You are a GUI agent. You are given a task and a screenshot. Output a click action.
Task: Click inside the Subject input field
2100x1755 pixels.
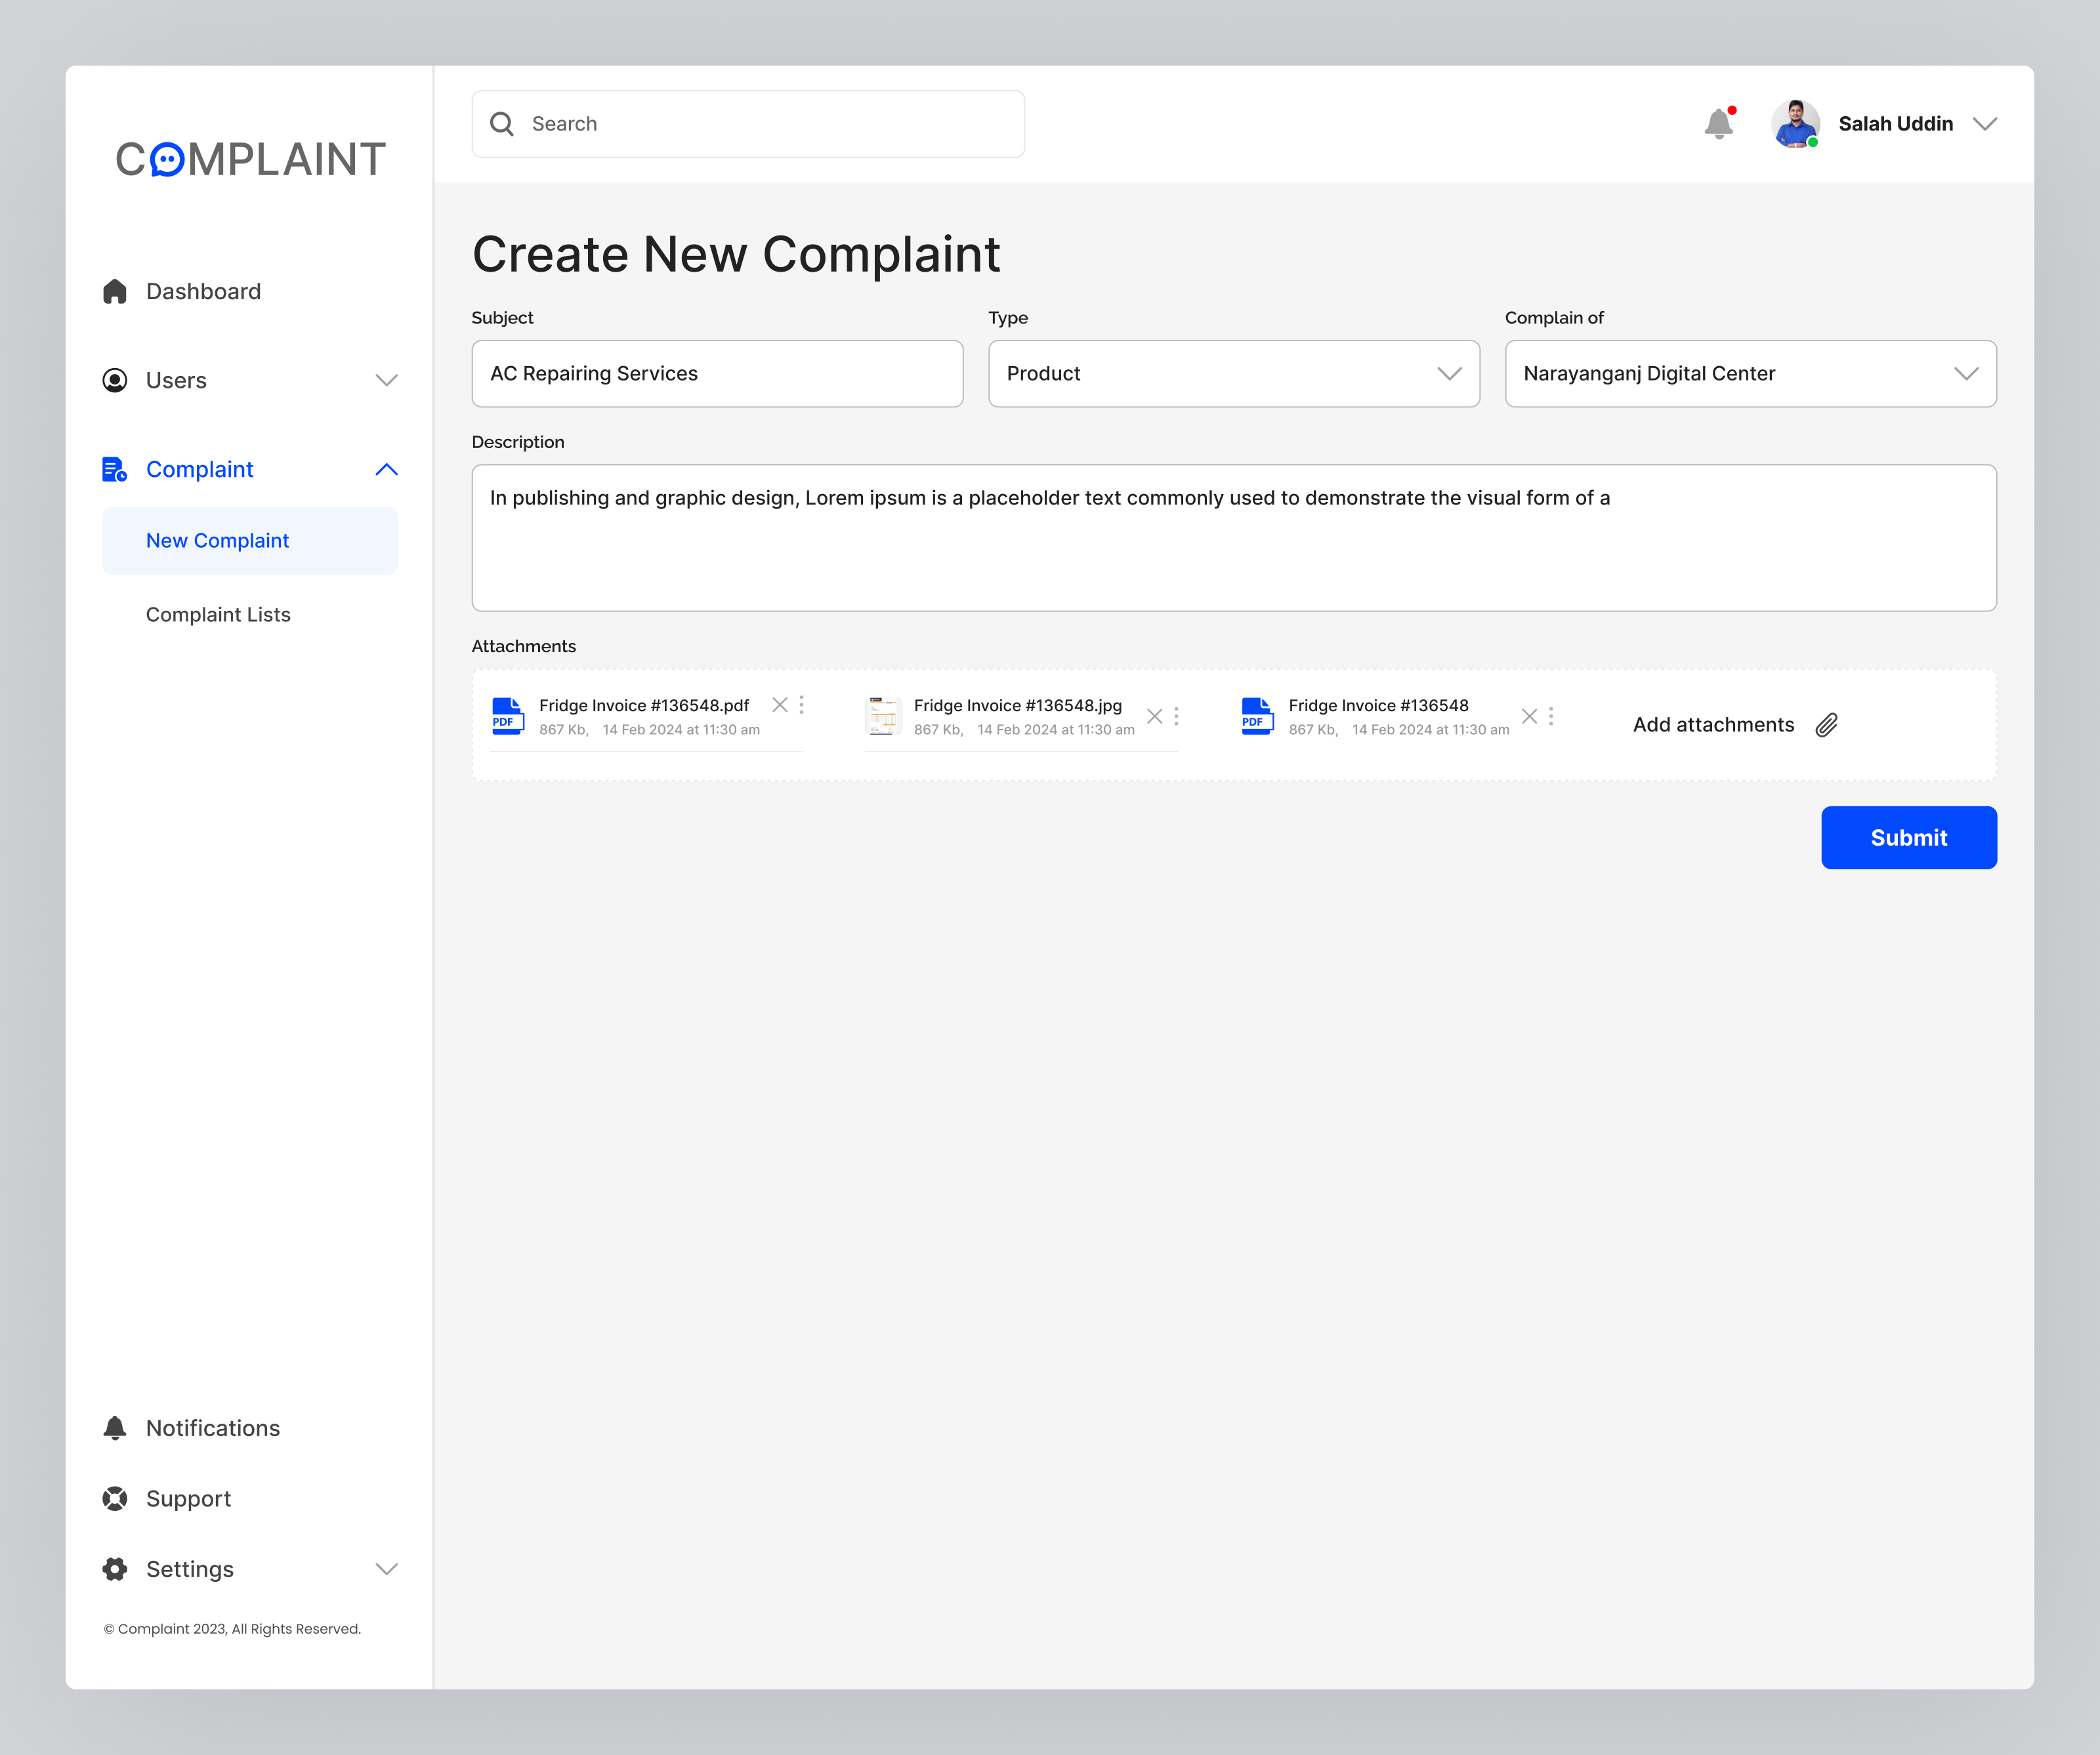716,373
